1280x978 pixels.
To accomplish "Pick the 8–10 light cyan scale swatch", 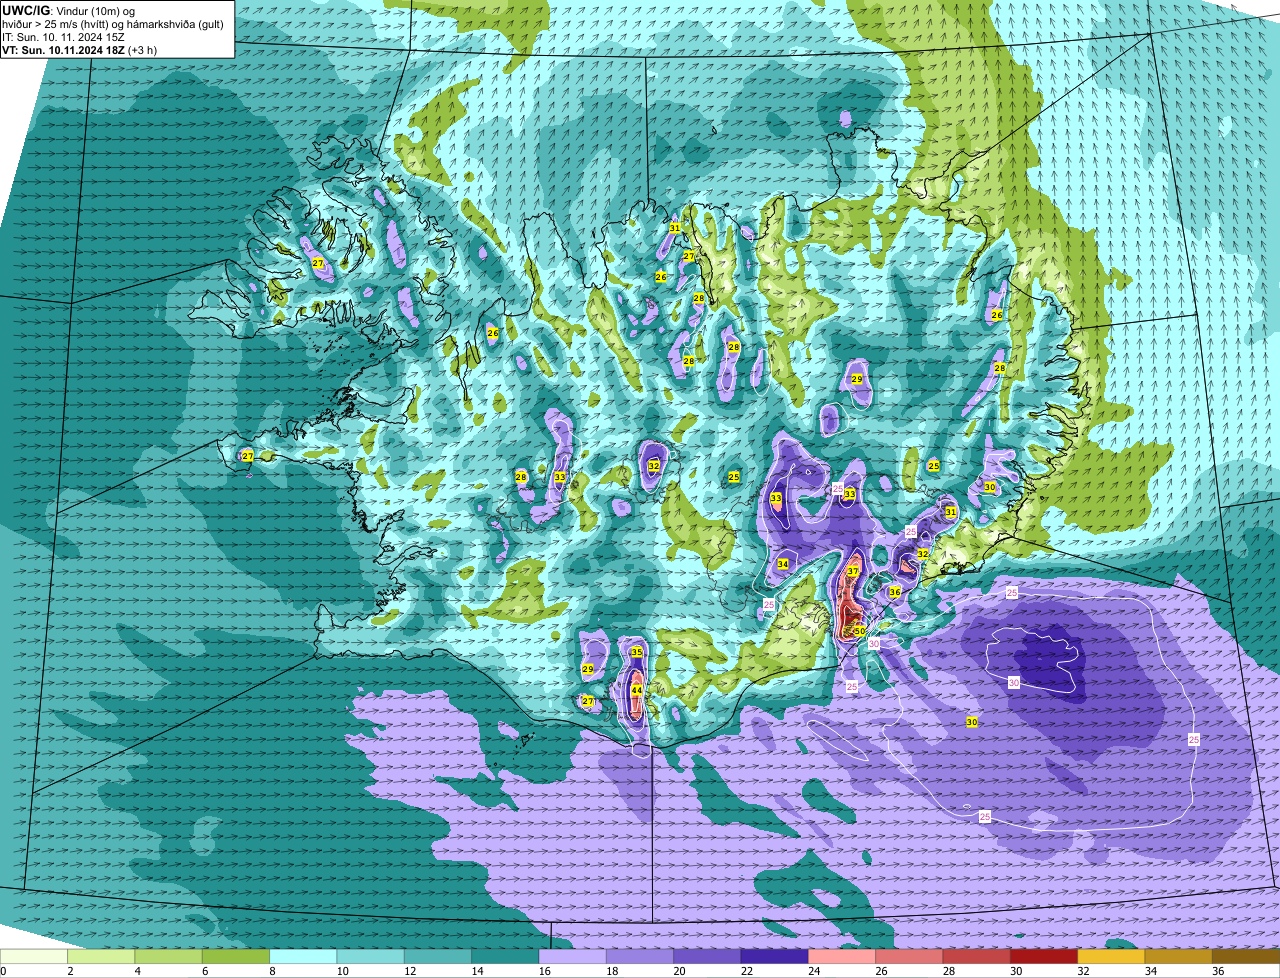I will pos(303,957).
